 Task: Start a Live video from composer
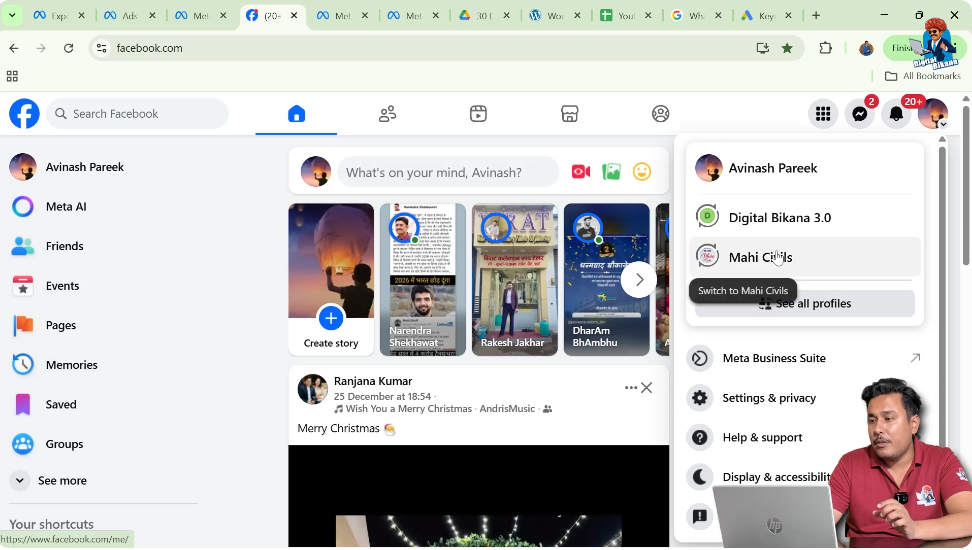[x=580, y=172]
